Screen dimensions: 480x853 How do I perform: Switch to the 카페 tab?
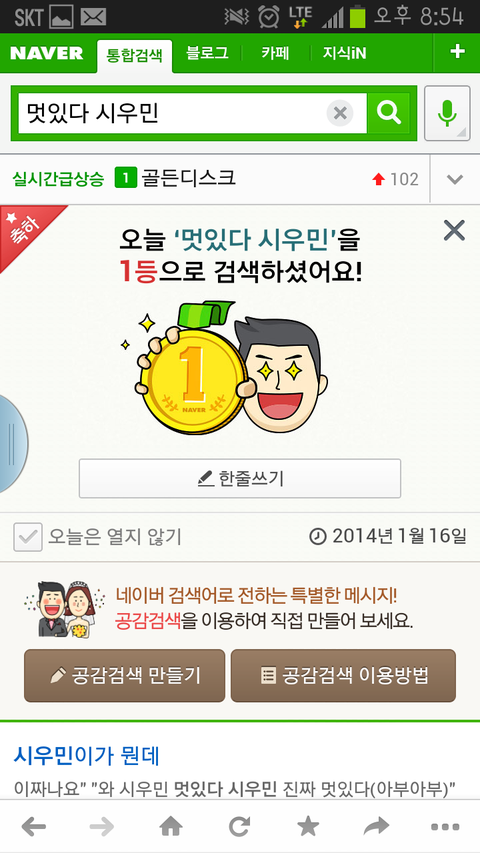point(275,53)
